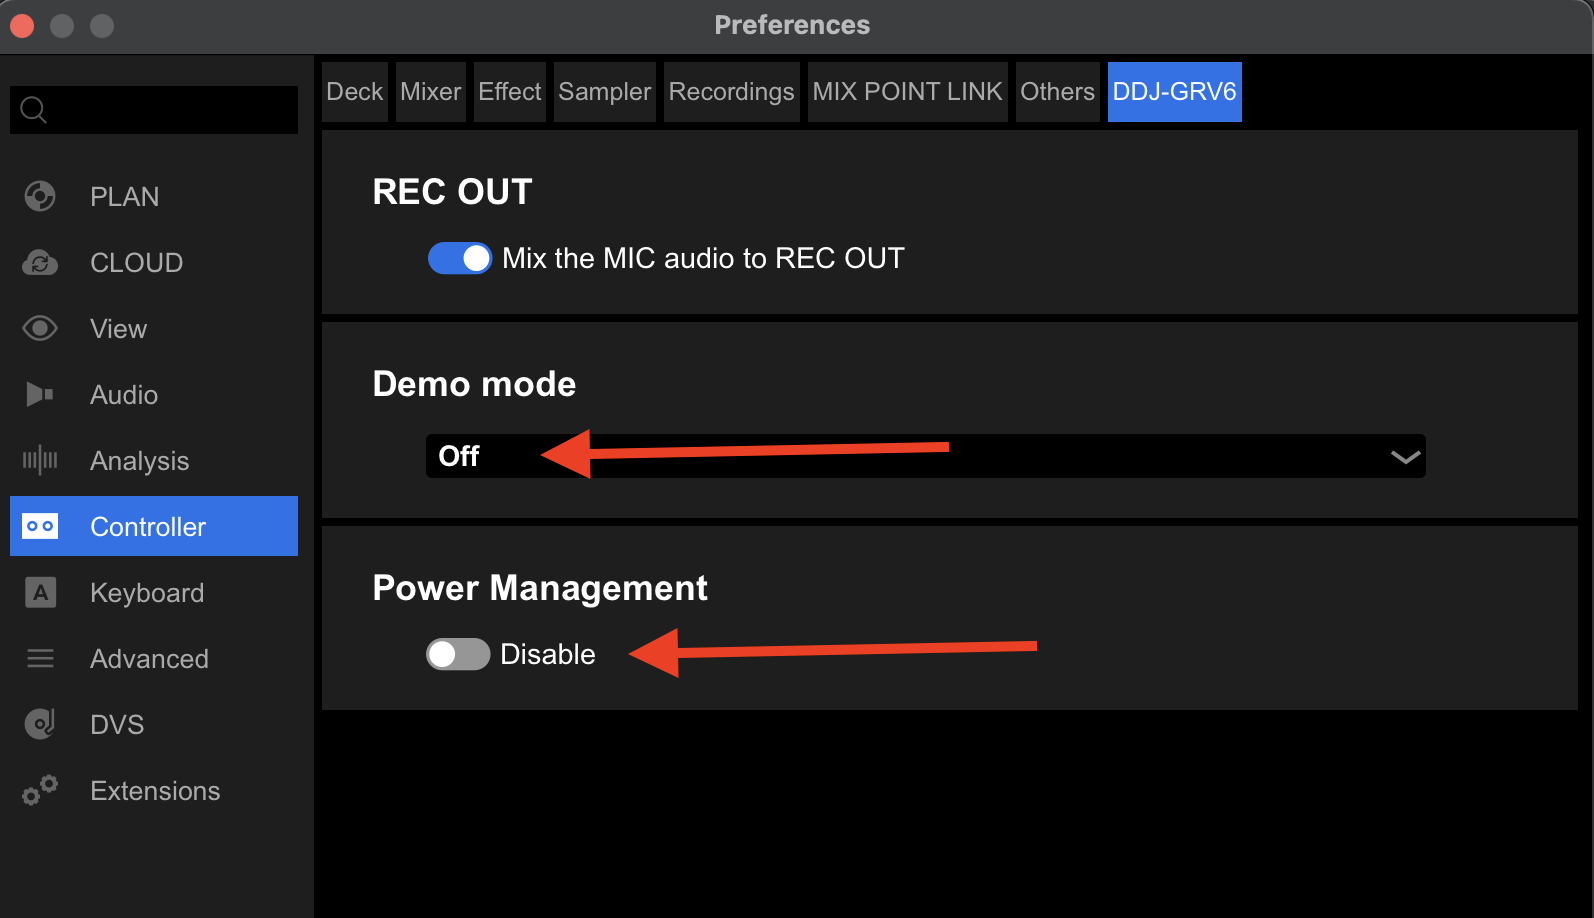Image resolution: width=1594 pixels, height=918 pixels.
Task: Open the Demo mode dropdown
Action: 924,456
